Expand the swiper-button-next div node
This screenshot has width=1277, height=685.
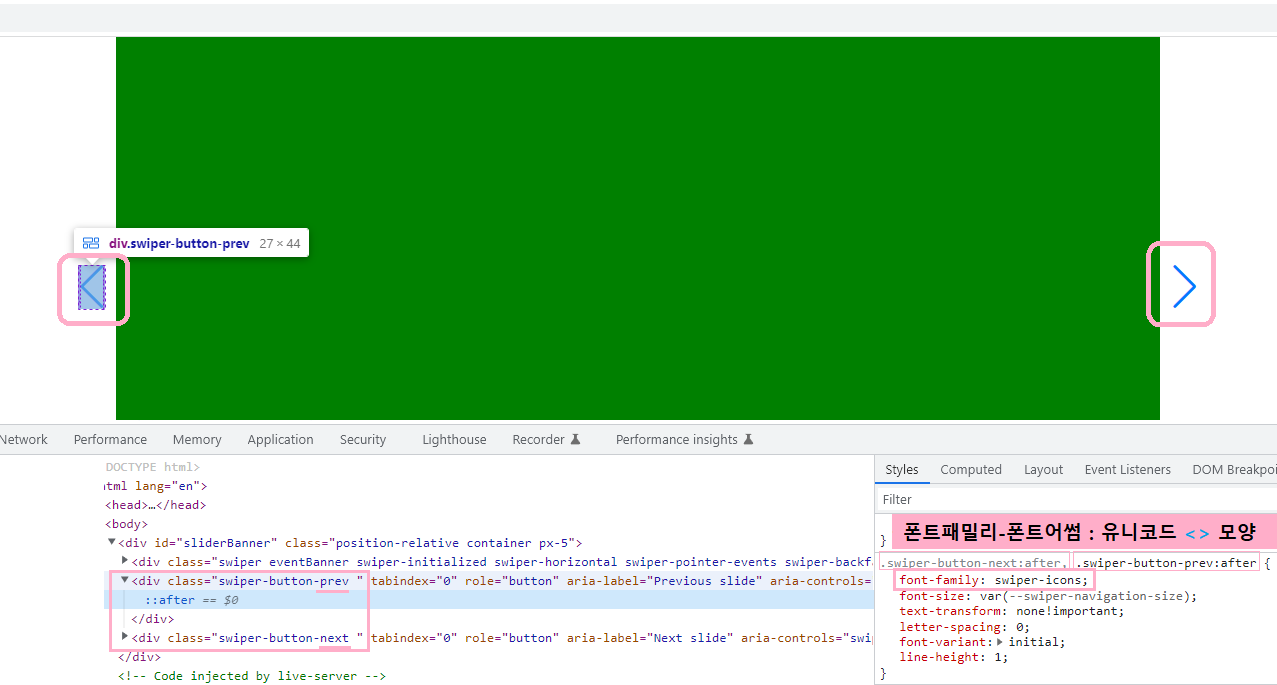point(125,637)
